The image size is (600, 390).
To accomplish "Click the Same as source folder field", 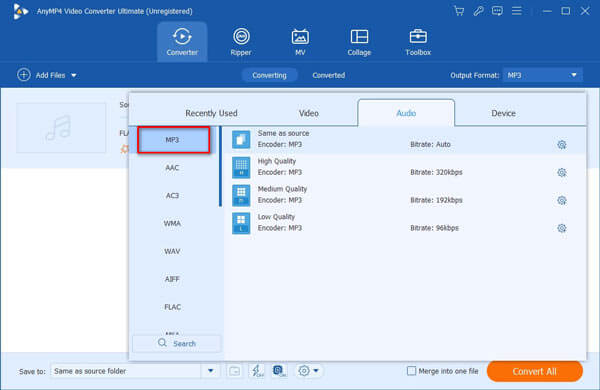I will (x=126, y=371).
